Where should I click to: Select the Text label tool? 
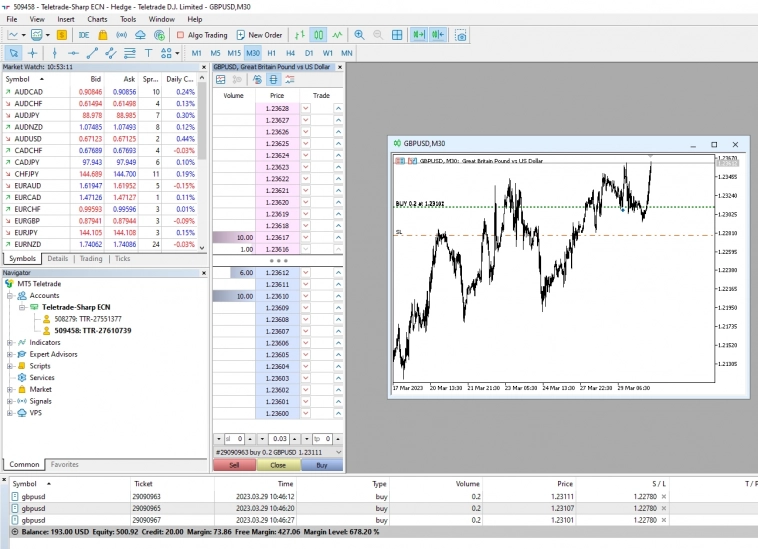pos(149,53)
